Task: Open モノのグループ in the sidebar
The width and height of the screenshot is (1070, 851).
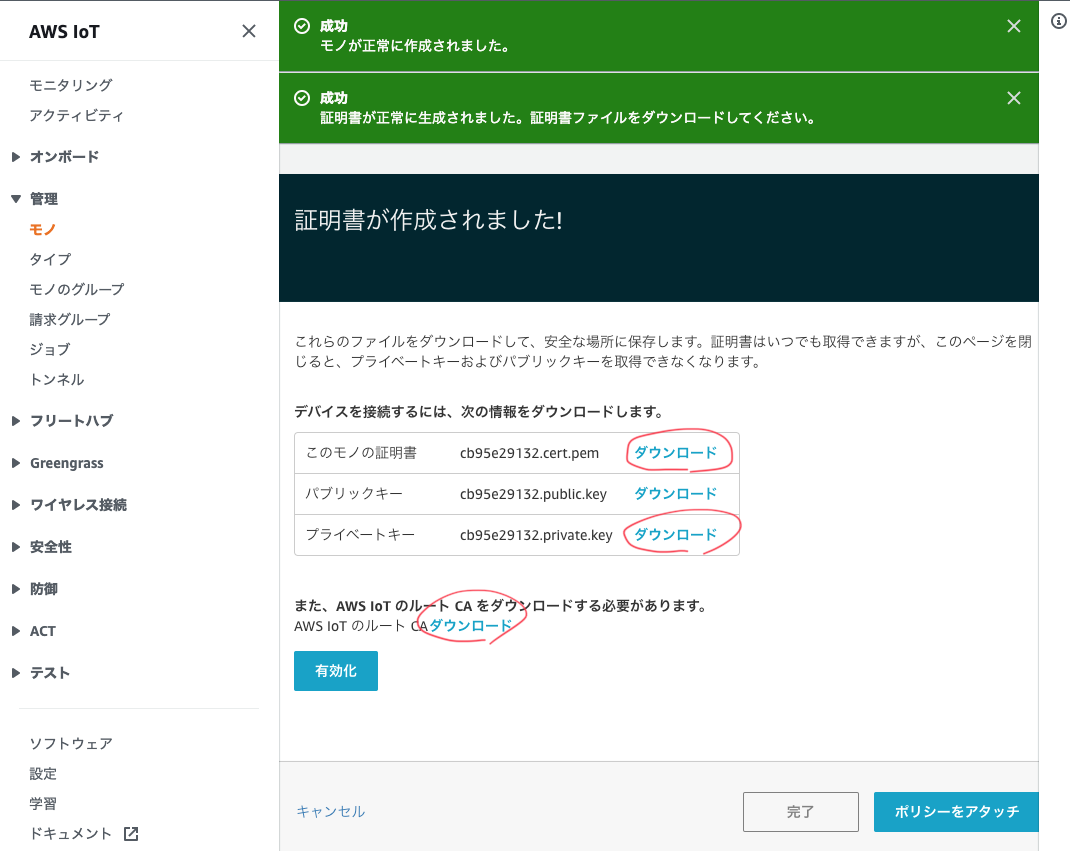Action: pyautogui.click(x=76, y=289)
